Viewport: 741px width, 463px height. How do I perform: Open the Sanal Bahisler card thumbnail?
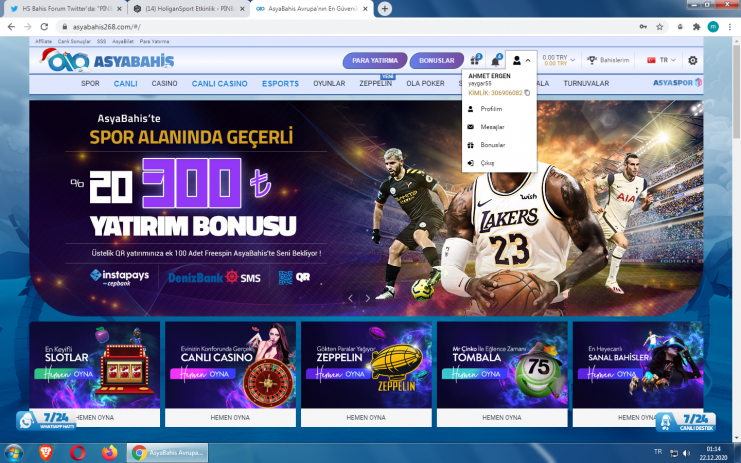tap(638, 365)
